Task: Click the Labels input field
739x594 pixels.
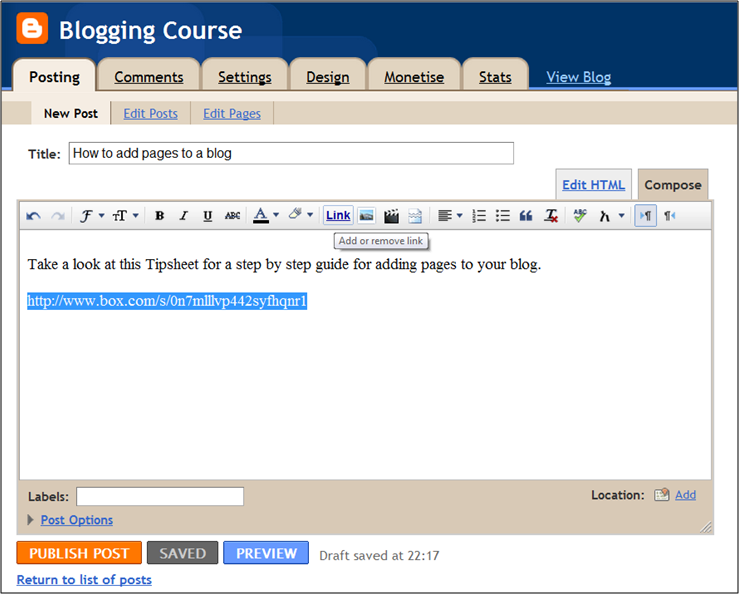Action: coord(160,496)
